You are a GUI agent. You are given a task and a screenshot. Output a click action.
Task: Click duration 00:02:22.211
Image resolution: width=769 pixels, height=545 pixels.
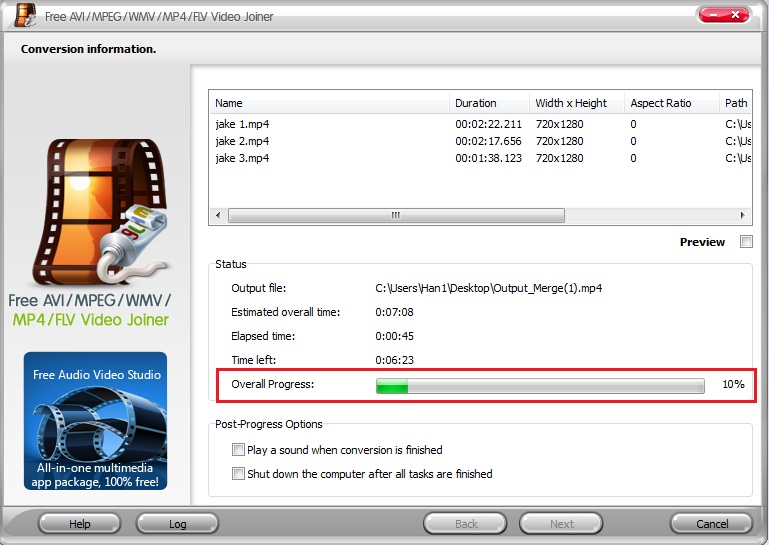pos(488,124)
